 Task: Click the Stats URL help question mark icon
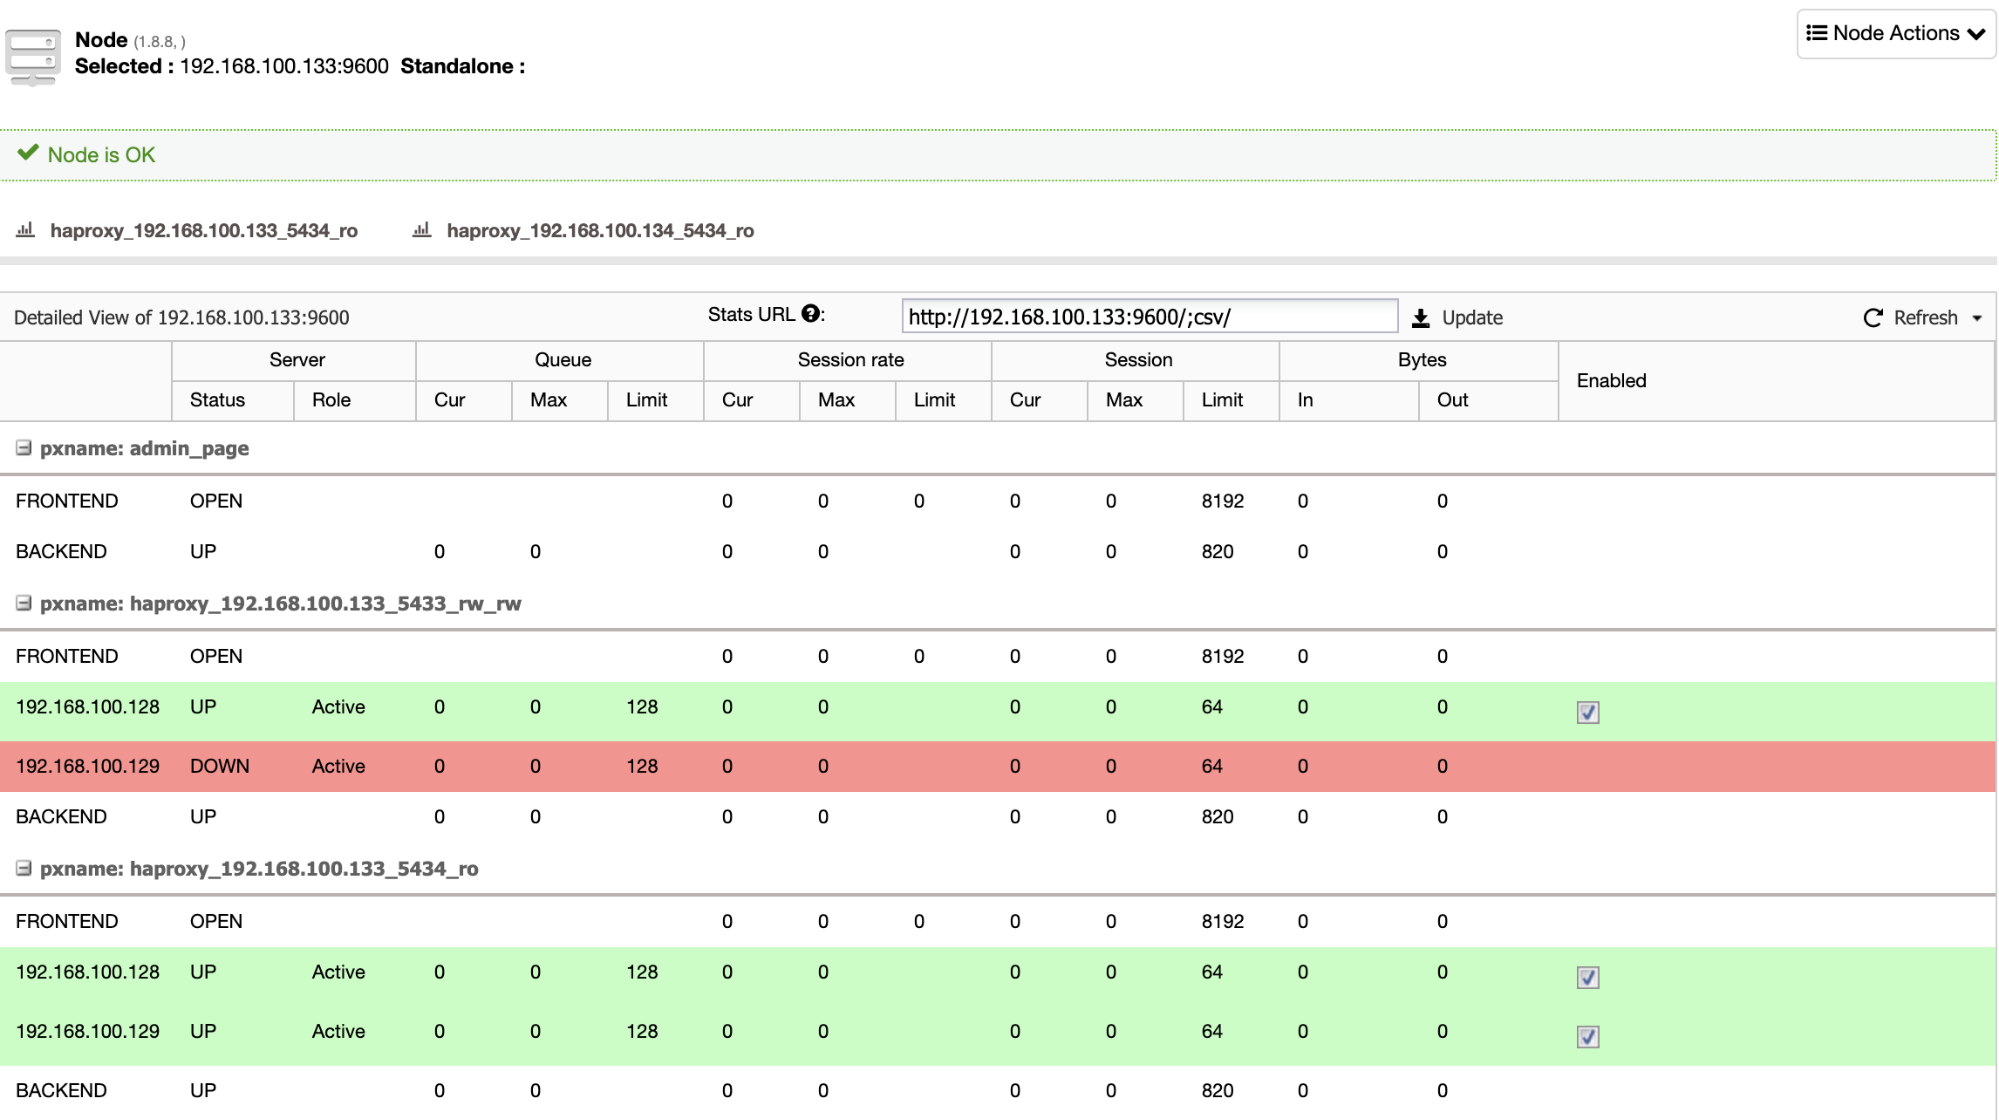coord(808,313)
